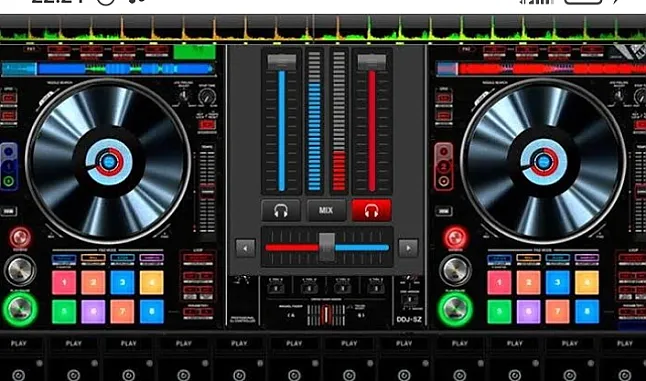Click the left deck tempo slider handle
The height and width of the screenshot is (381, 646).
pyautogui.click(x=207, y=192)
